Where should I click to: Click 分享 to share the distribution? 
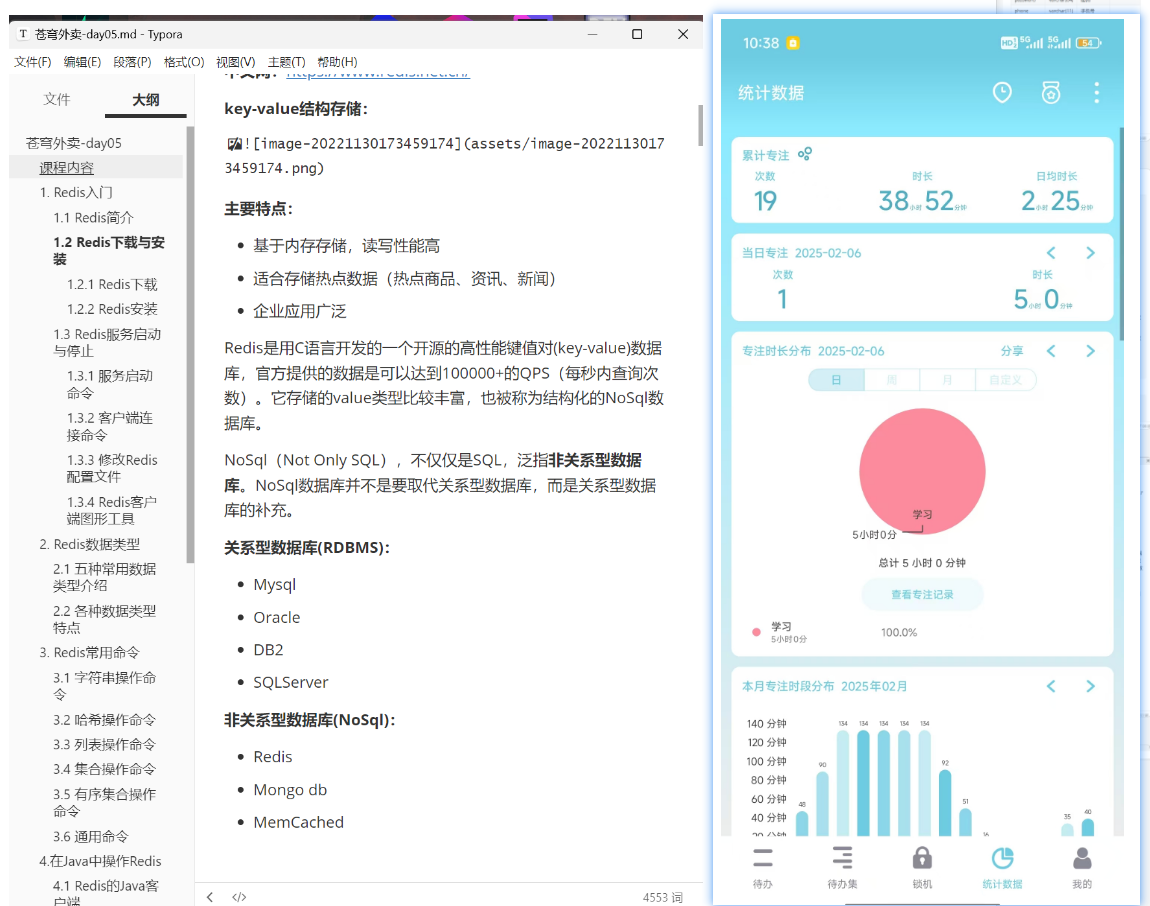tap(1011, 351)
